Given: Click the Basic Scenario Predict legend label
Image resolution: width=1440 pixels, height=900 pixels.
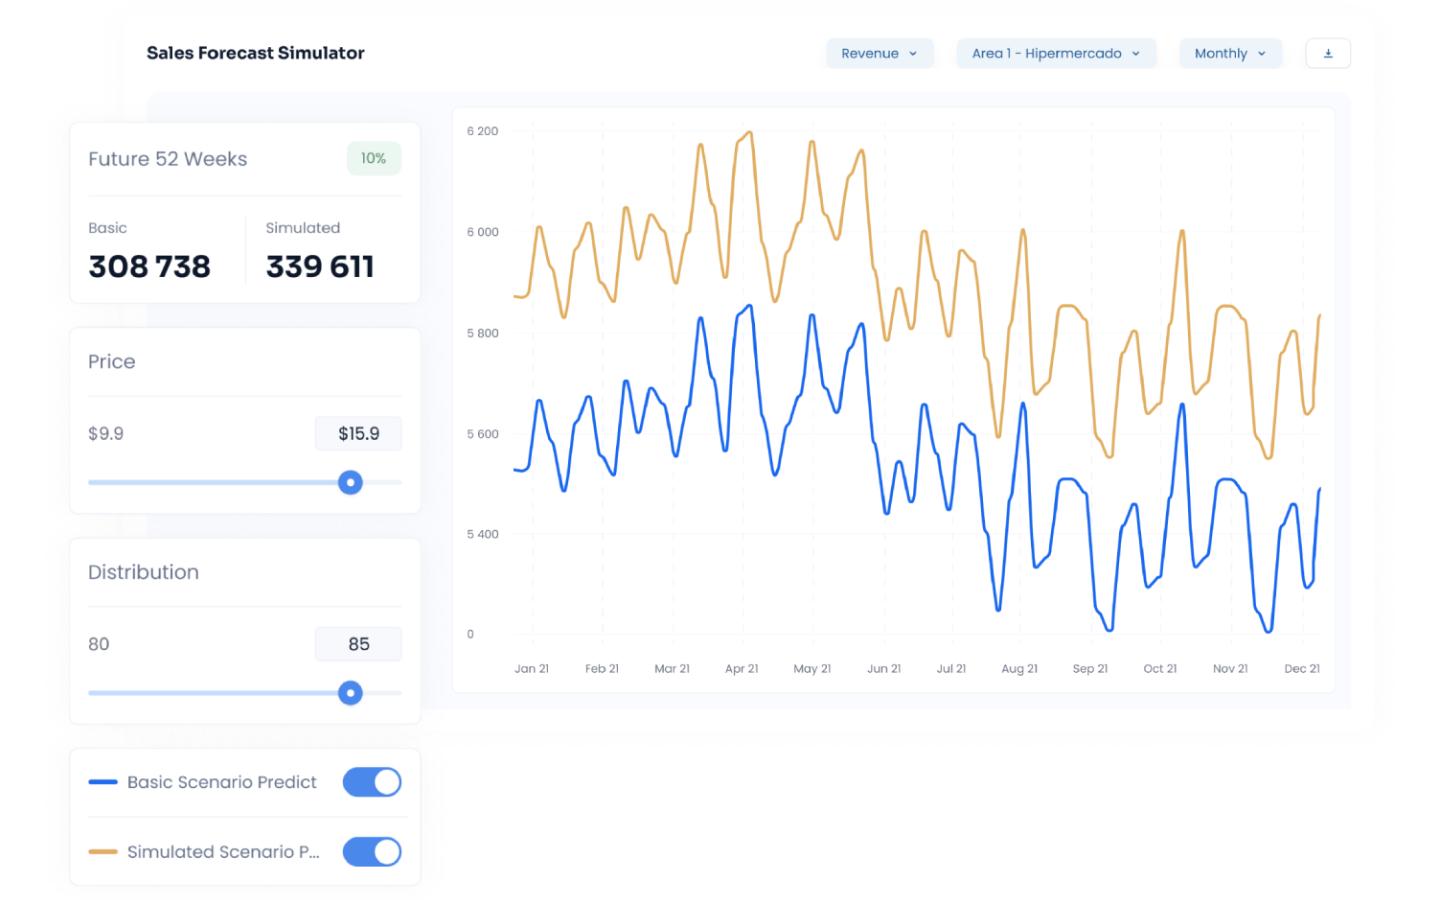Looking at the screenshot, I should (x=222, y=782).
